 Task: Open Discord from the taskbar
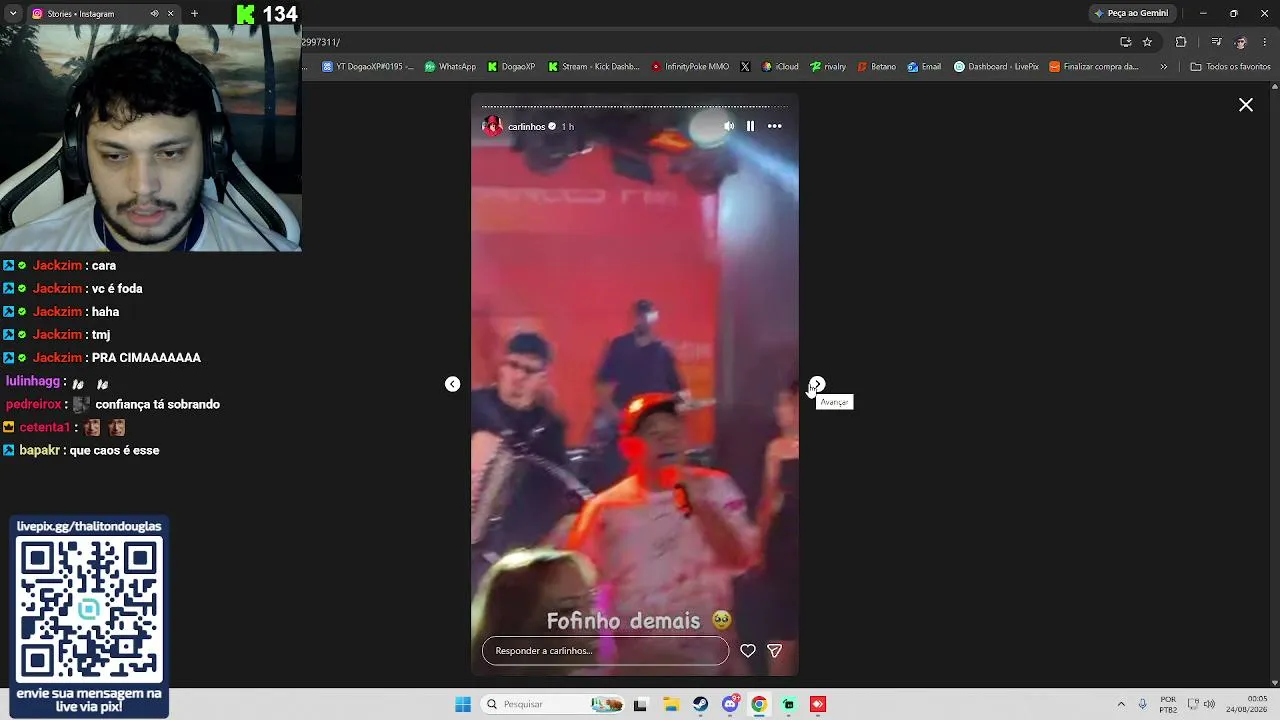point(730,704)
